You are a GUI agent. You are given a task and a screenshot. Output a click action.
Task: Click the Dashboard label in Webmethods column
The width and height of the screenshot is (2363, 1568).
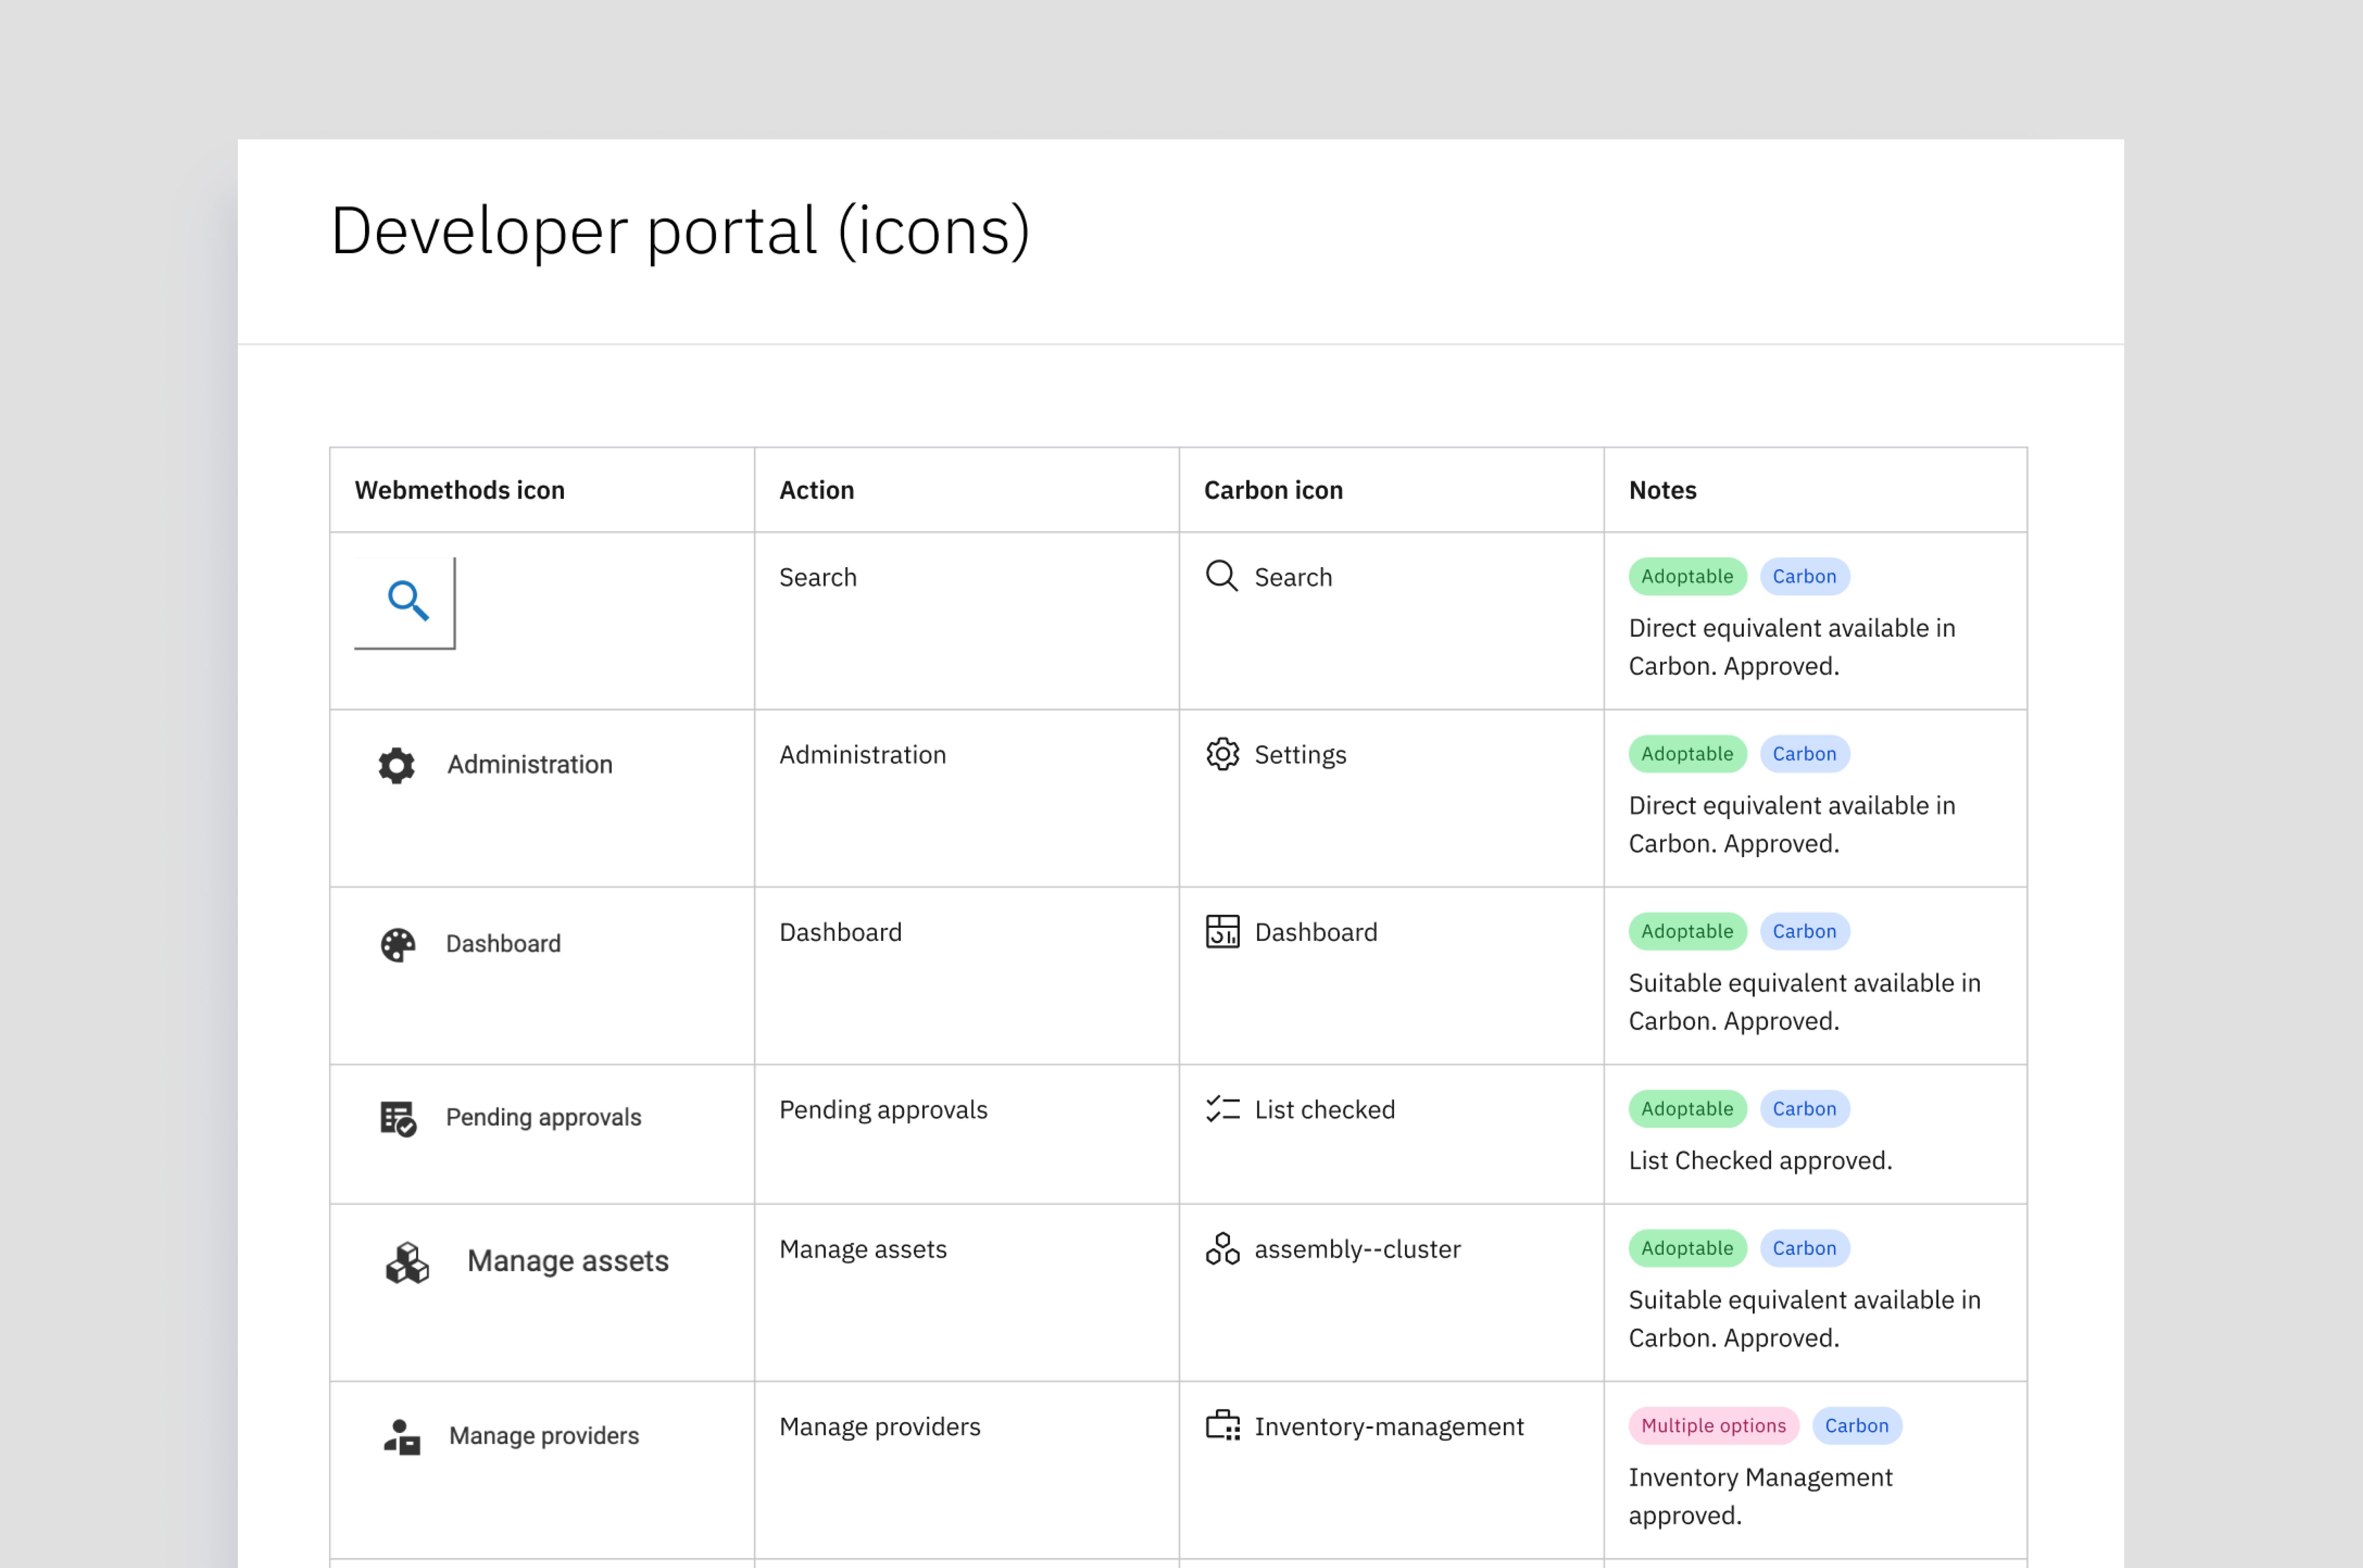coord(503,944)
